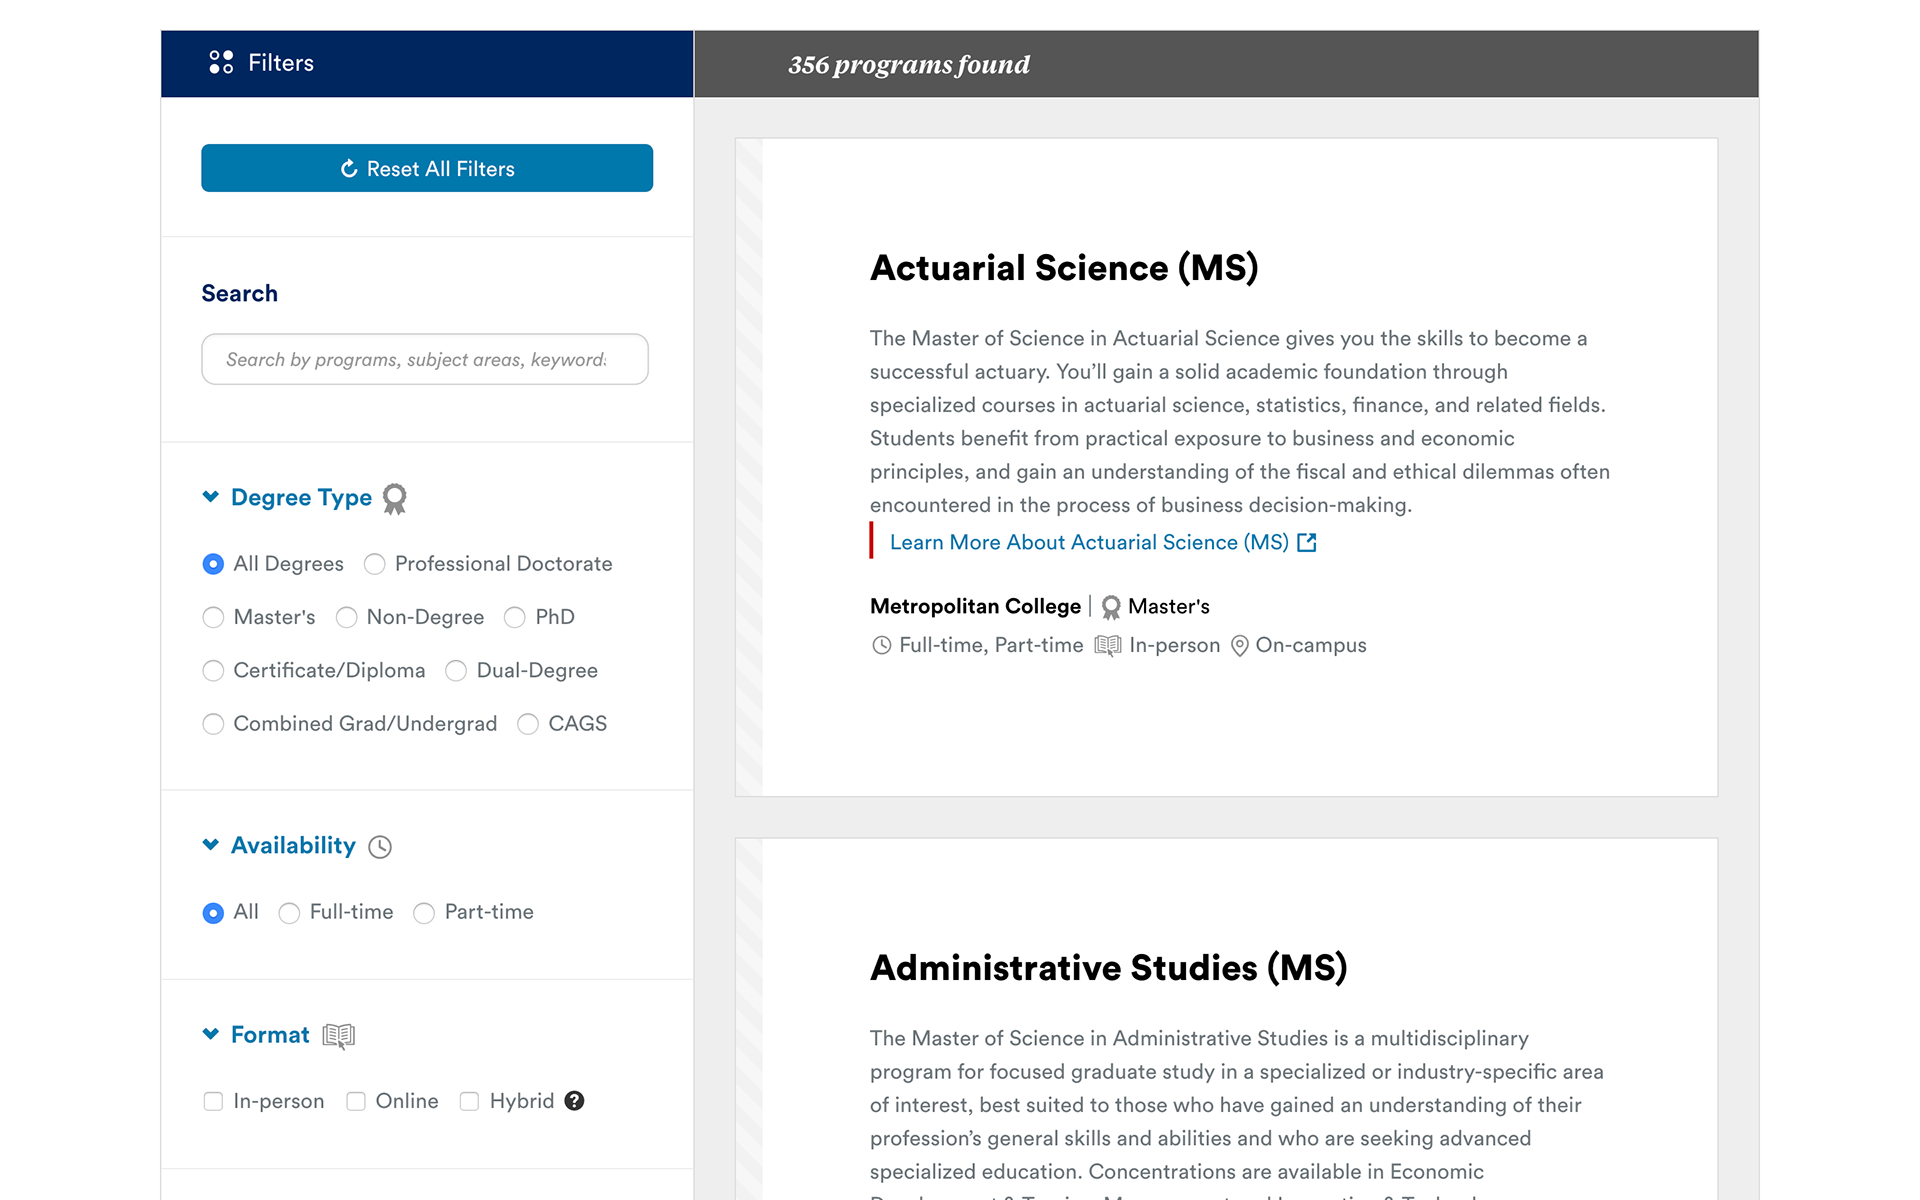
Task: Click the Administrative Studies (MS) program title
Action: pyautogui.click(x=1109, y=968)
